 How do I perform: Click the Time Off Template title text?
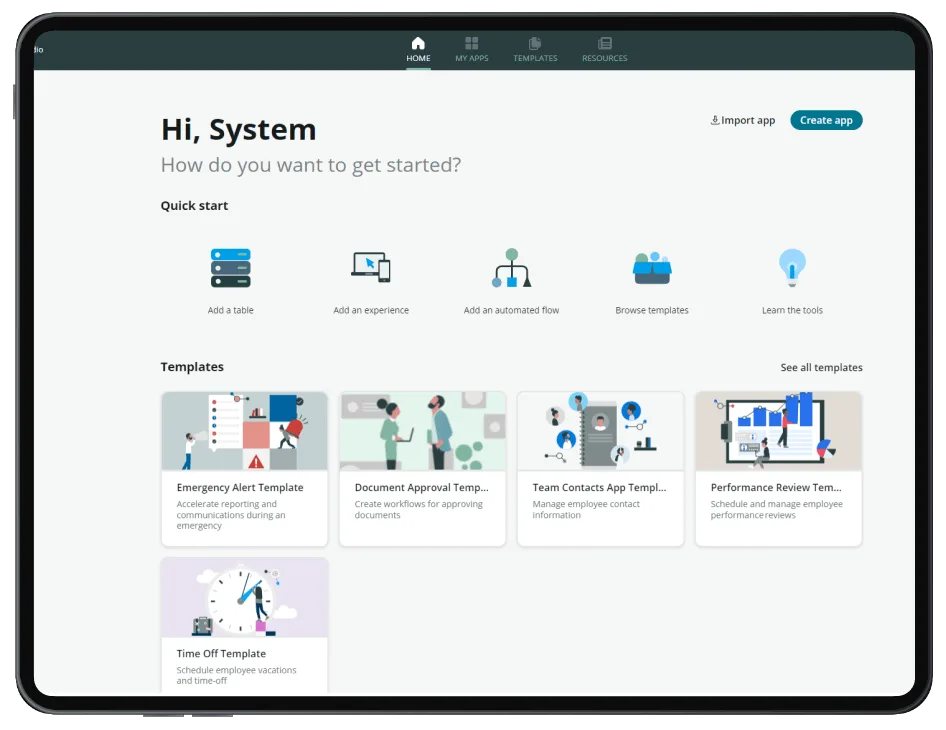(x=221, y=654)
